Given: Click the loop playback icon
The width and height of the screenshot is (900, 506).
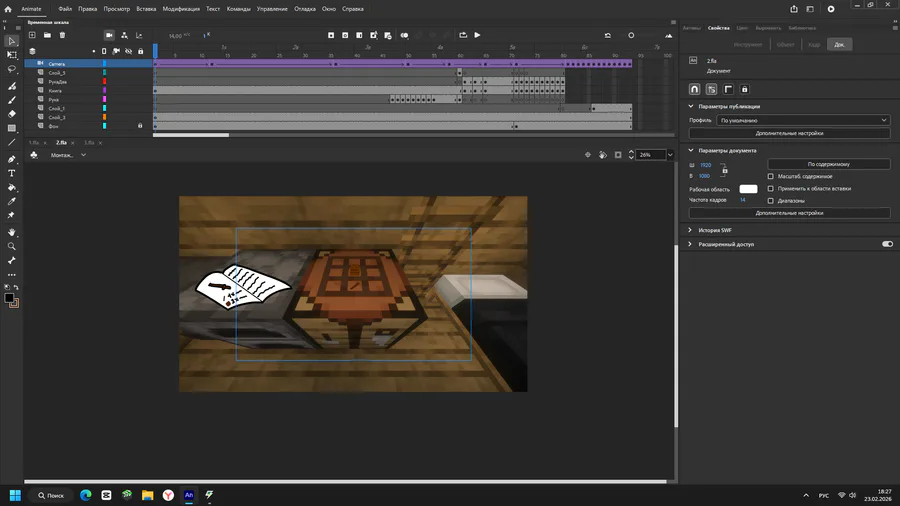Looking at the screenshot, I should [463, 35].
